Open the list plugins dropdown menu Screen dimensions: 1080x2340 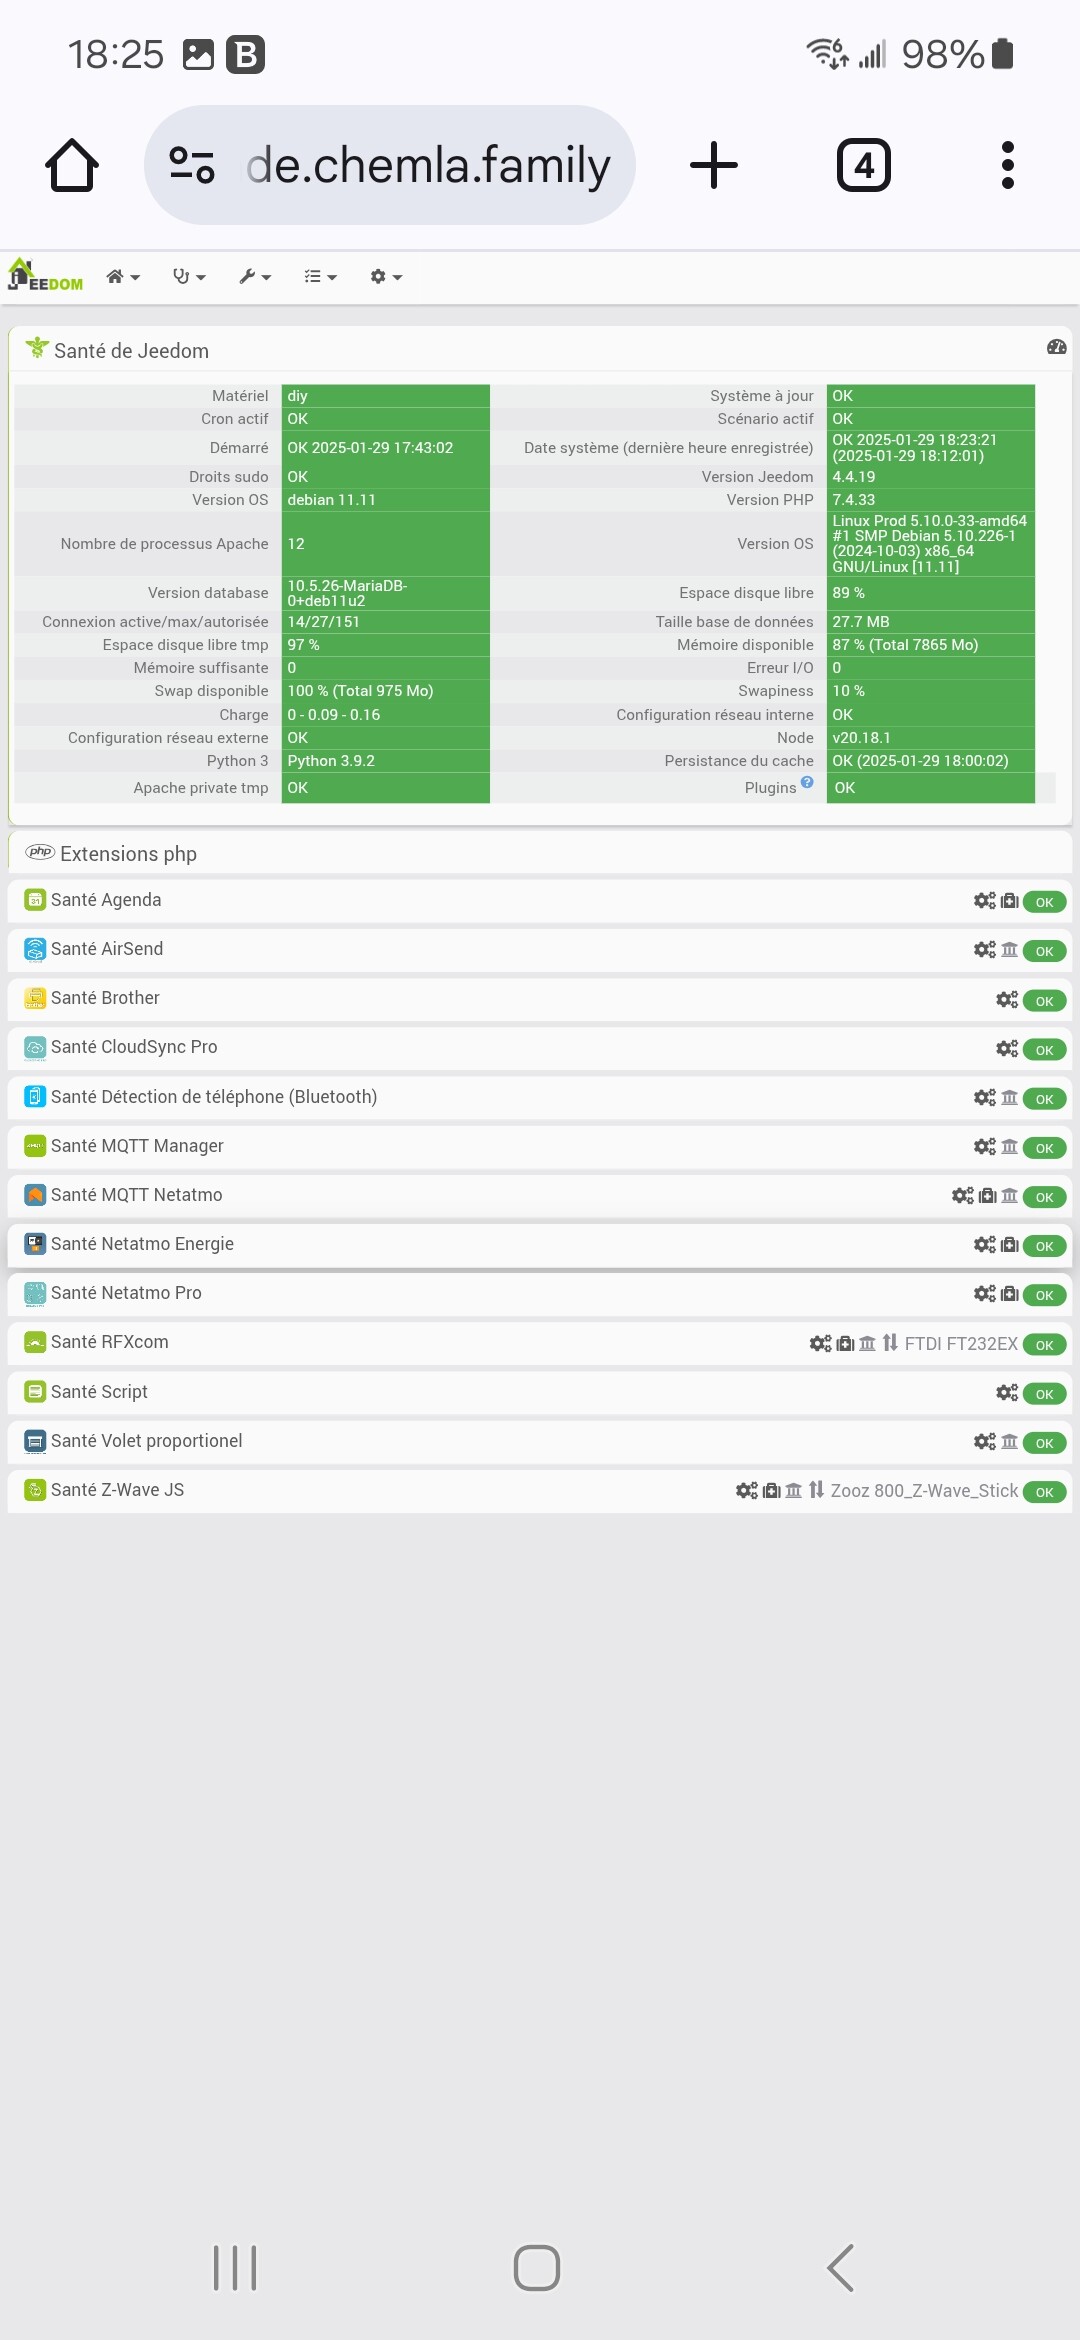coord(320,277)
